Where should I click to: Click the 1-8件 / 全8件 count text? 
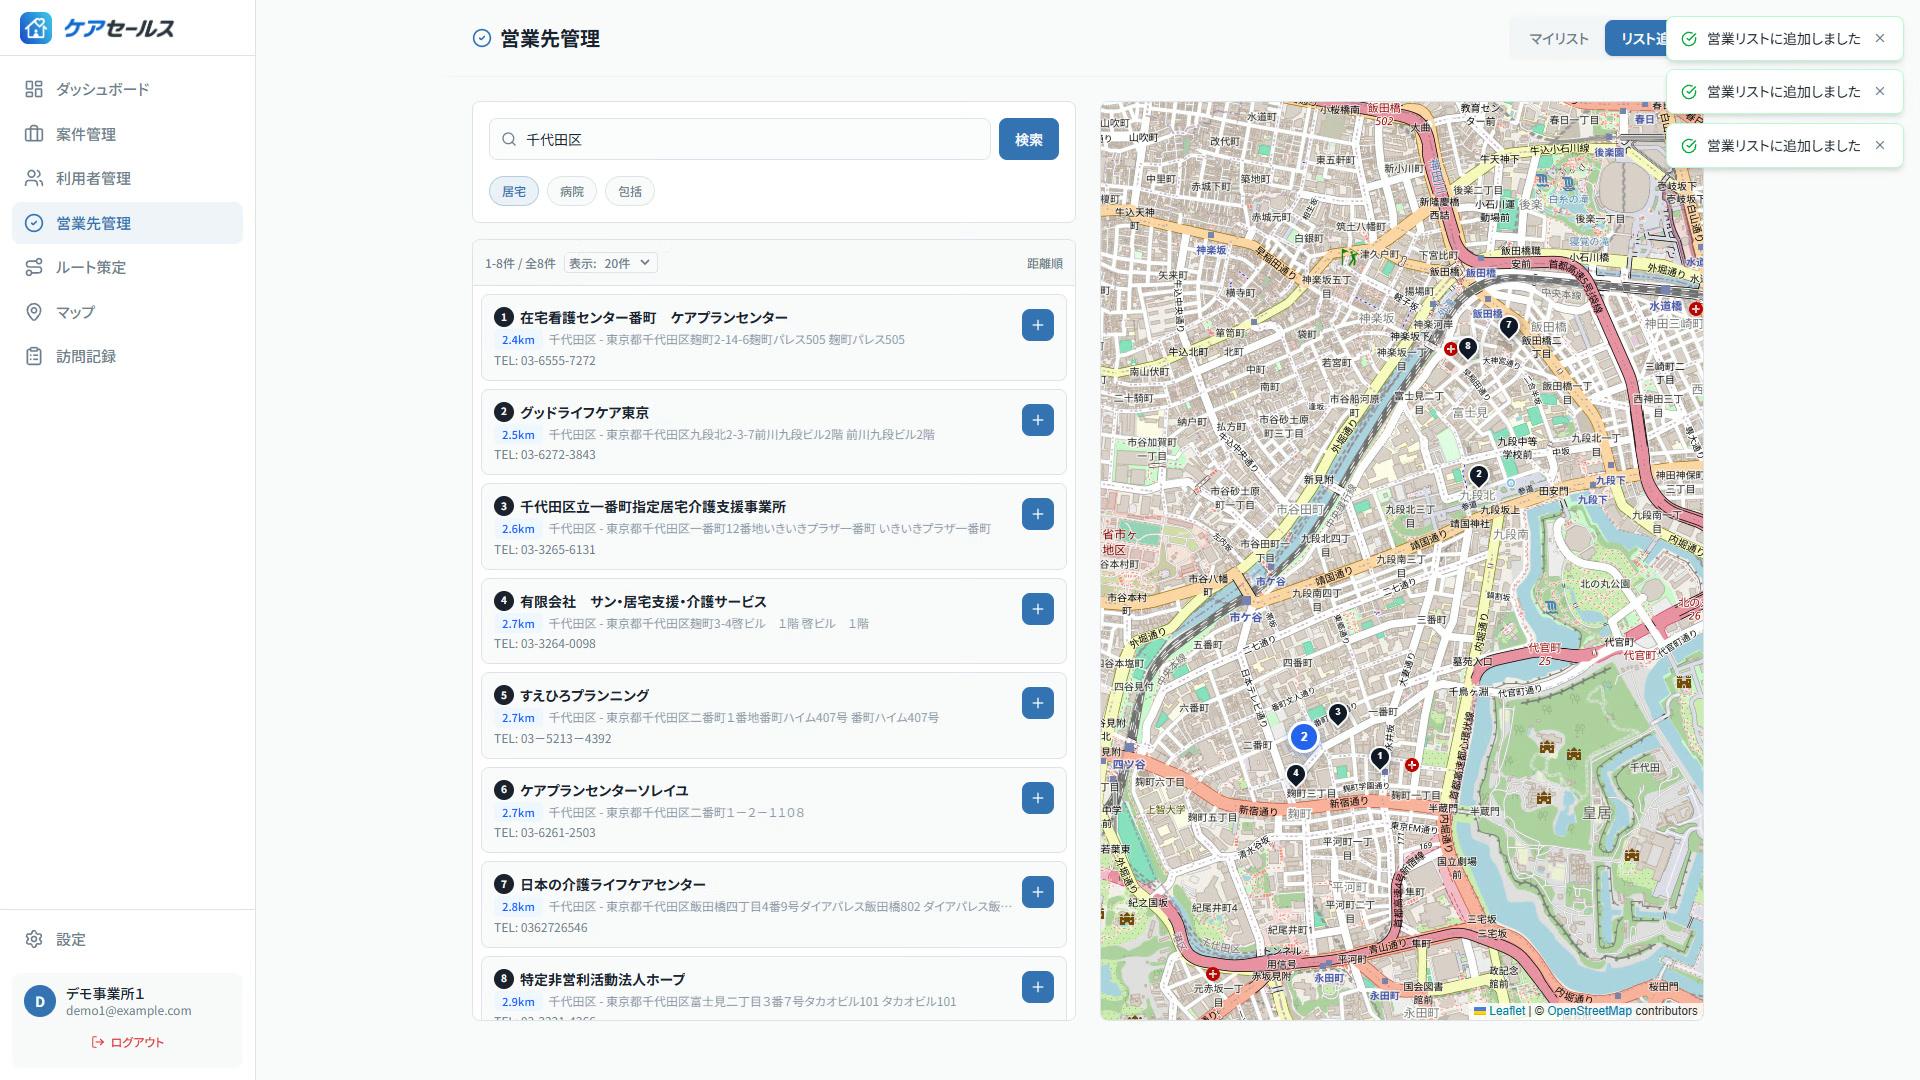tap(520, 264)
